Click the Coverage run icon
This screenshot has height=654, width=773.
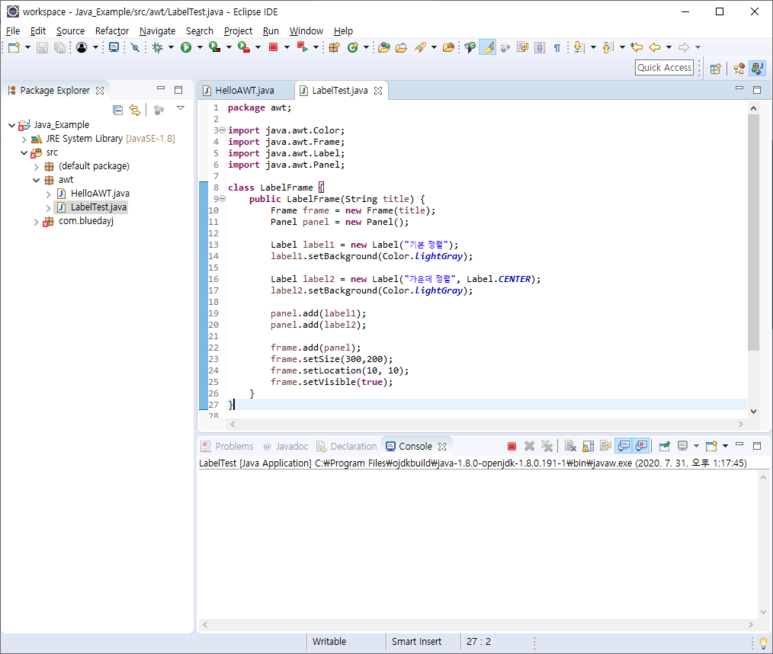coord(214,47)
